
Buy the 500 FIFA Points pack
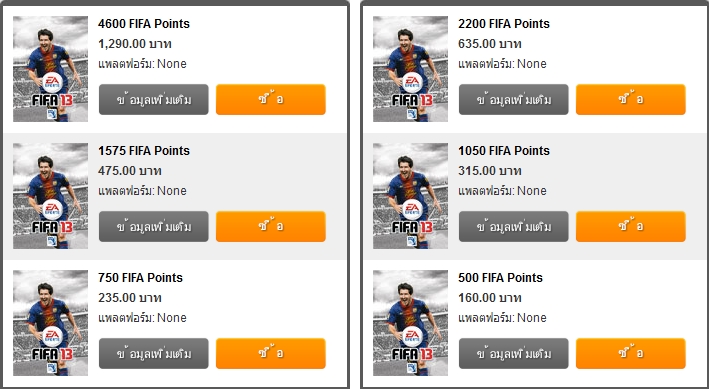point(631,354)
